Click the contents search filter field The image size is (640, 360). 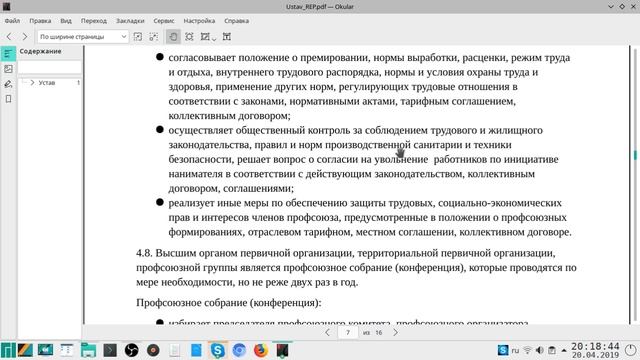tap(49, 67)
